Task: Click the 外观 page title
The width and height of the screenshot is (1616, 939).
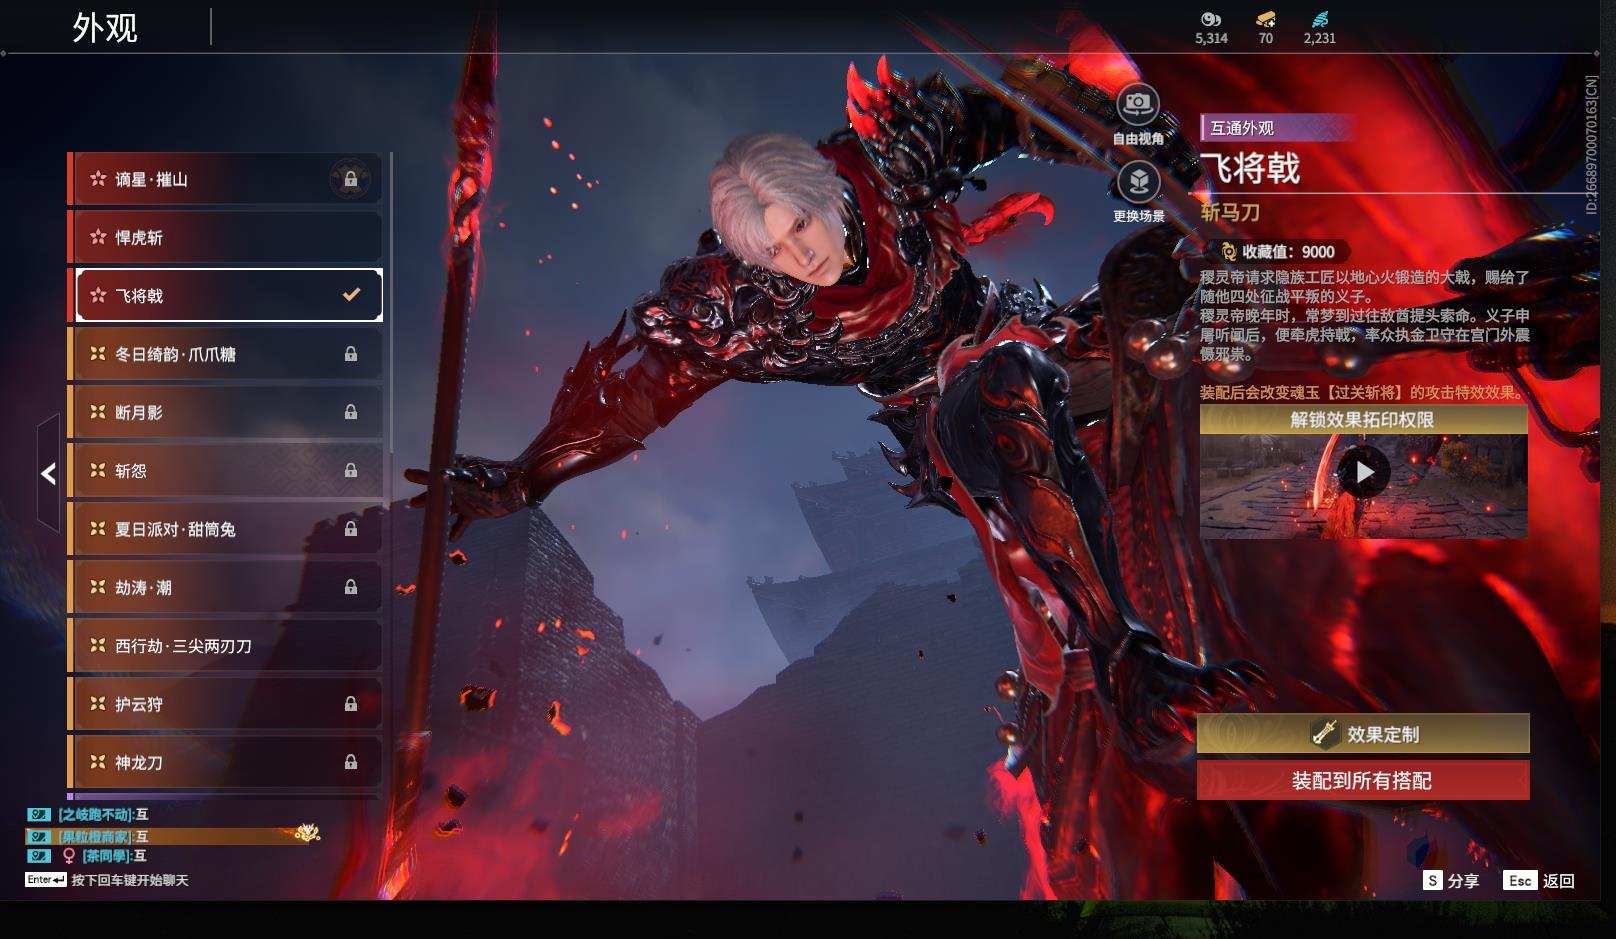Action: [104, 27]
